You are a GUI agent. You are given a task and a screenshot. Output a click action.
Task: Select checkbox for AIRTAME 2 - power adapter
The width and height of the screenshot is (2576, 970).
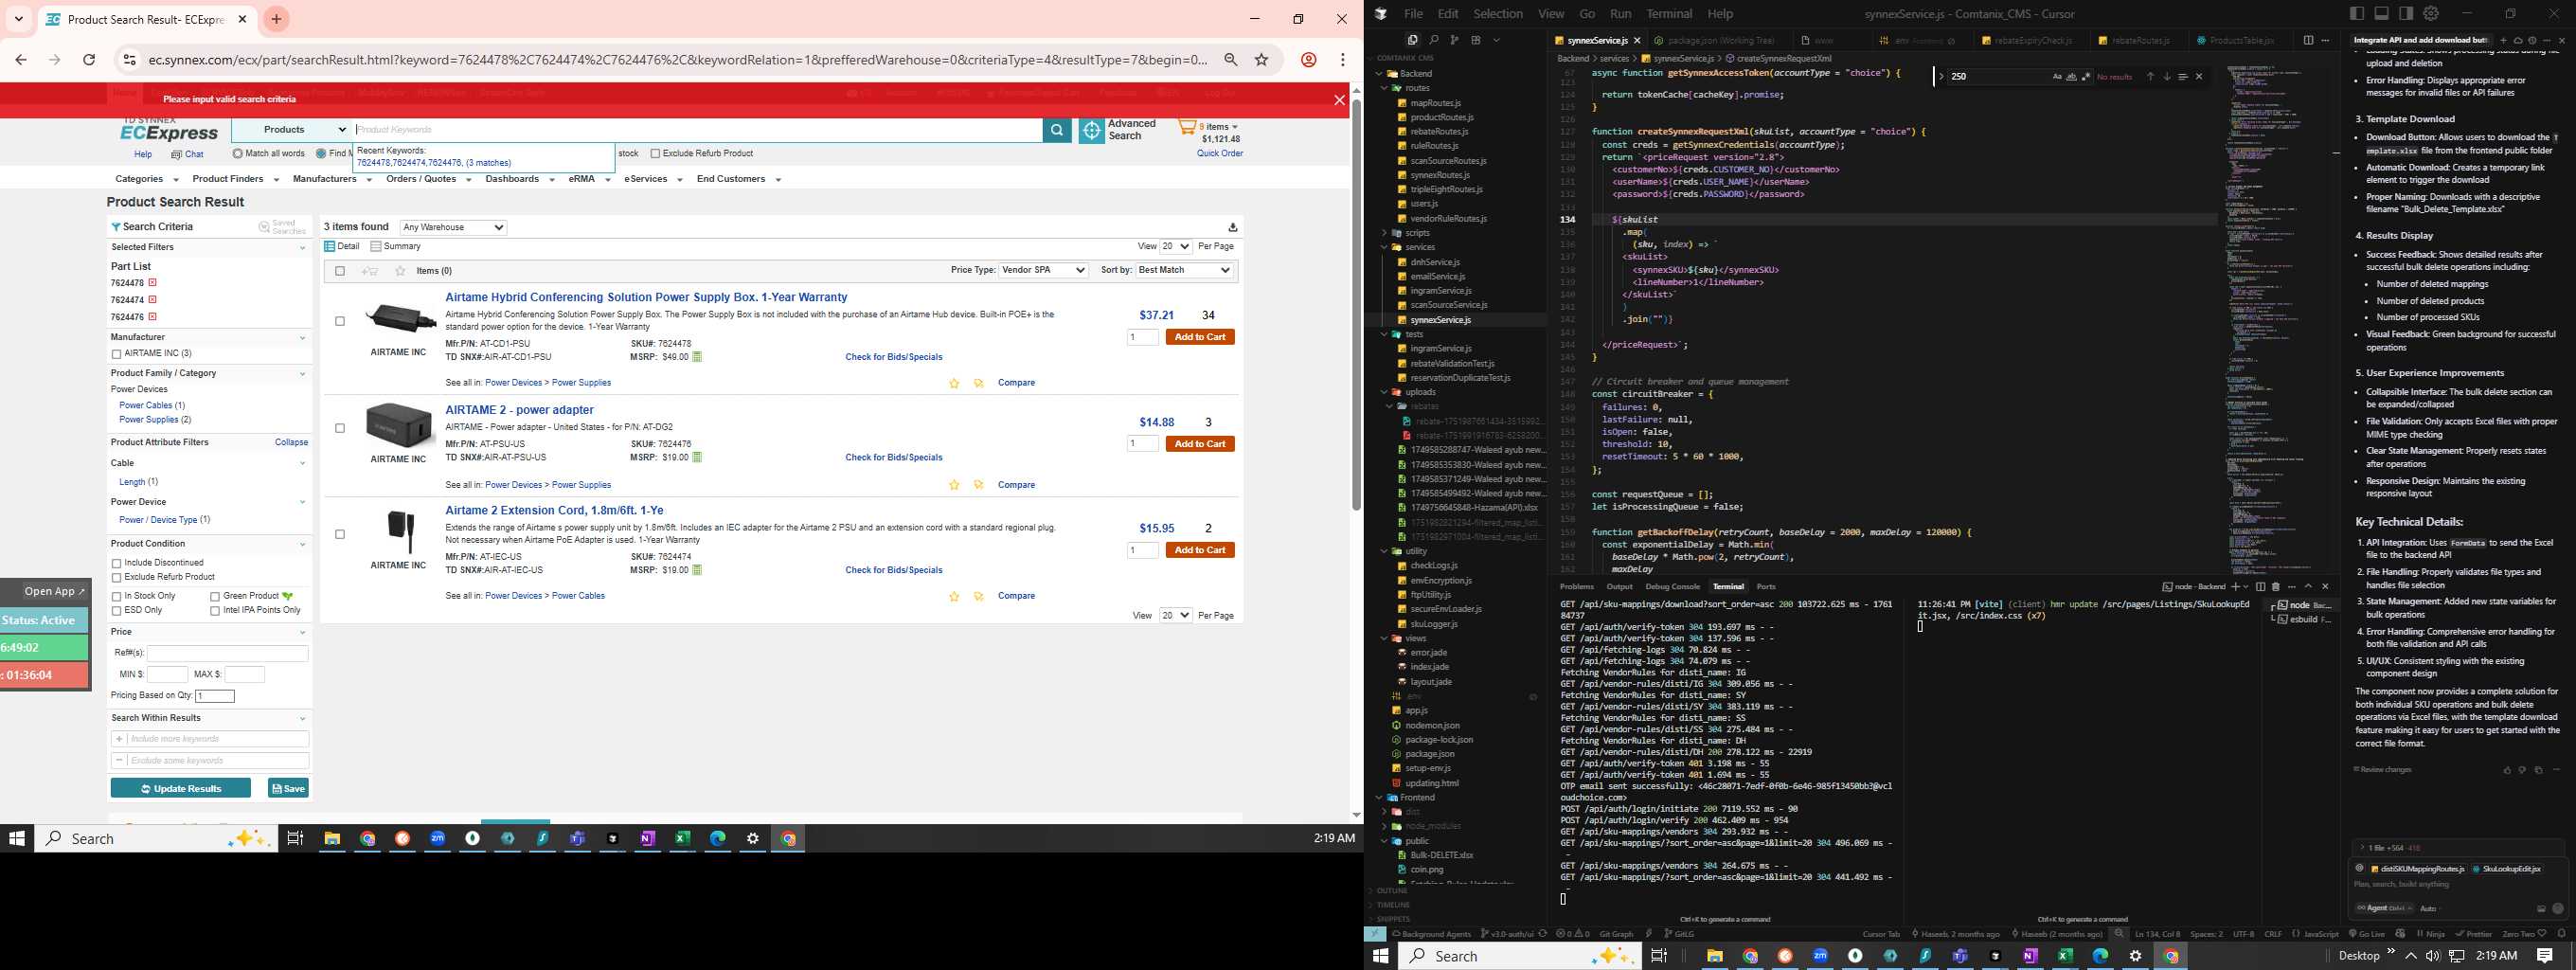point(340,428)
